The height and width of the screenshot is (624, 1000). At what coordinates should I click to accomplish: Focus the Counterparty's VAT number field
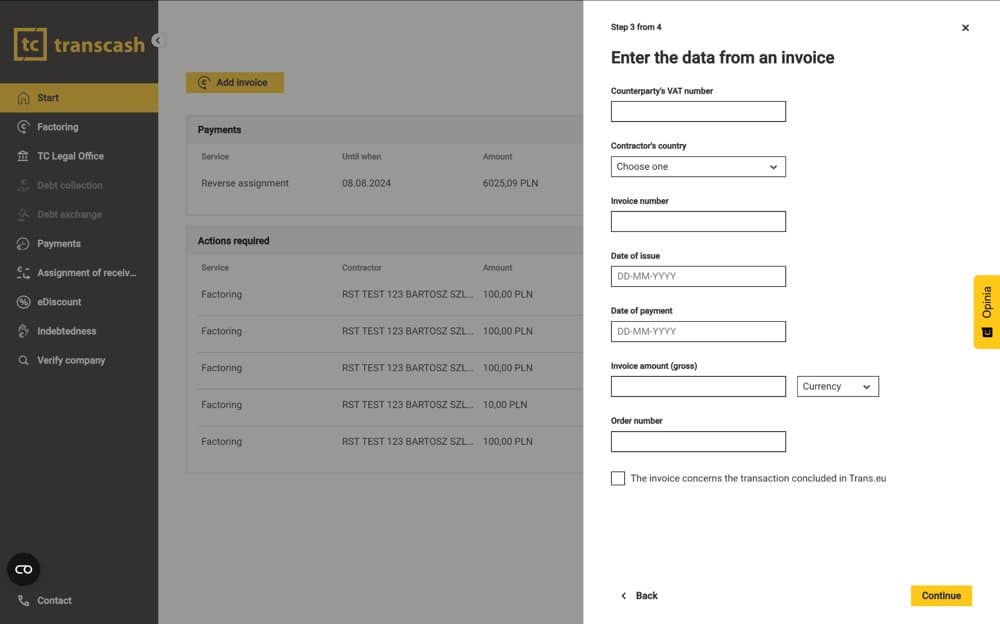click(x=698, y=112)
